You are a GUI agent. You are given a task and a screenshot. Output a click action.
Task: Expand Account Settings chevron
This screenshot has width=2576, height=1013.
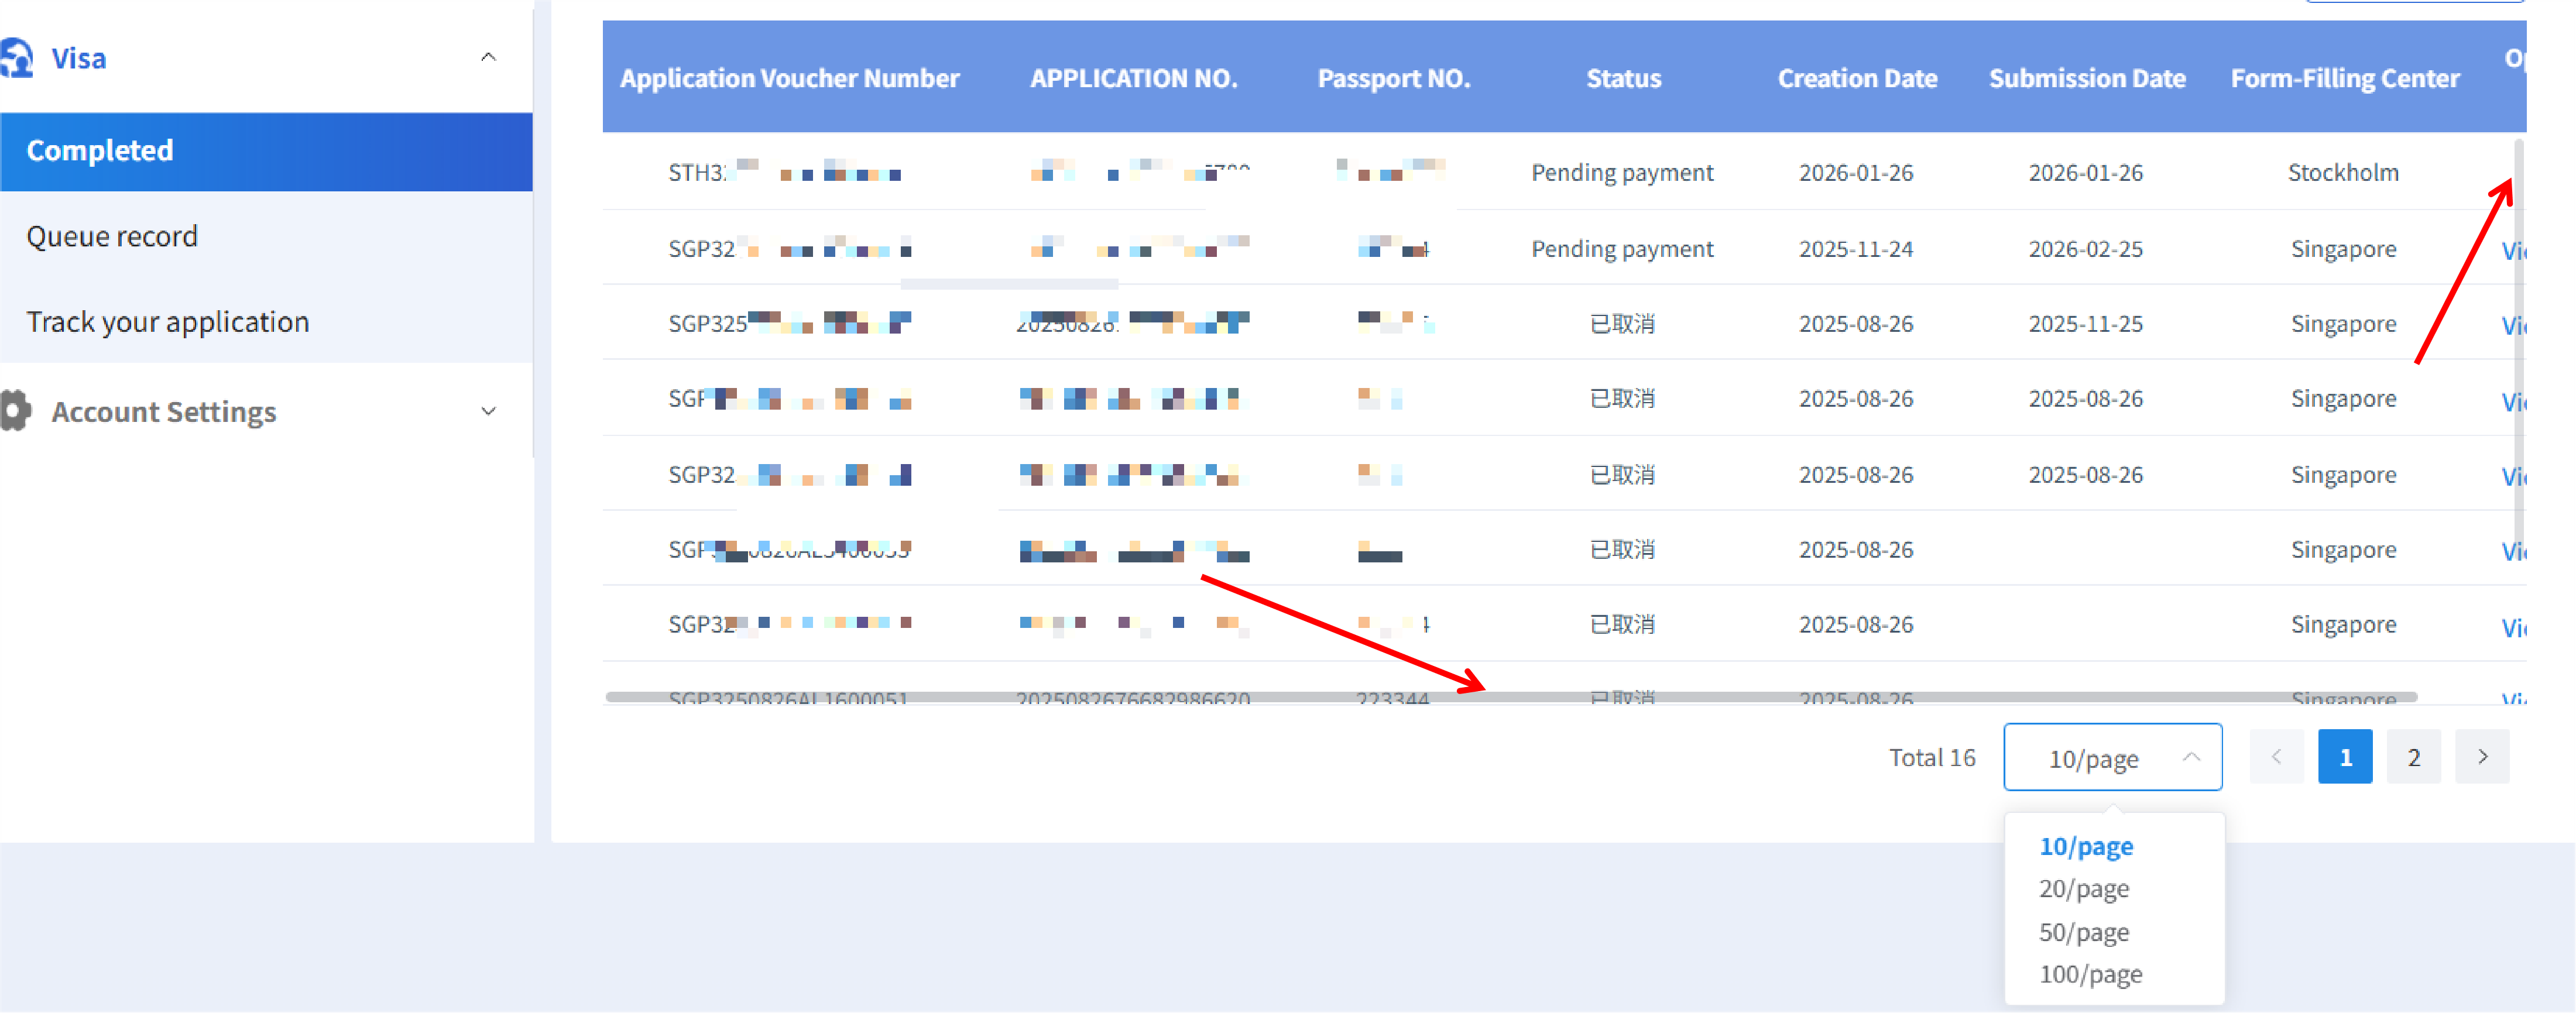click(x=488, y=411)
